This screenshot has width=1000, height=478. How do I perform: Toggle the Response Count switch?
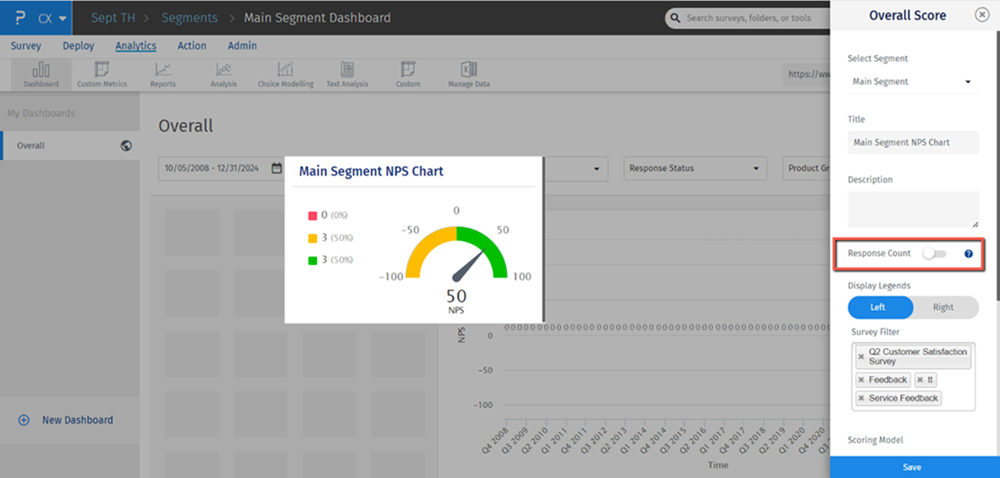tap(934, 254)
